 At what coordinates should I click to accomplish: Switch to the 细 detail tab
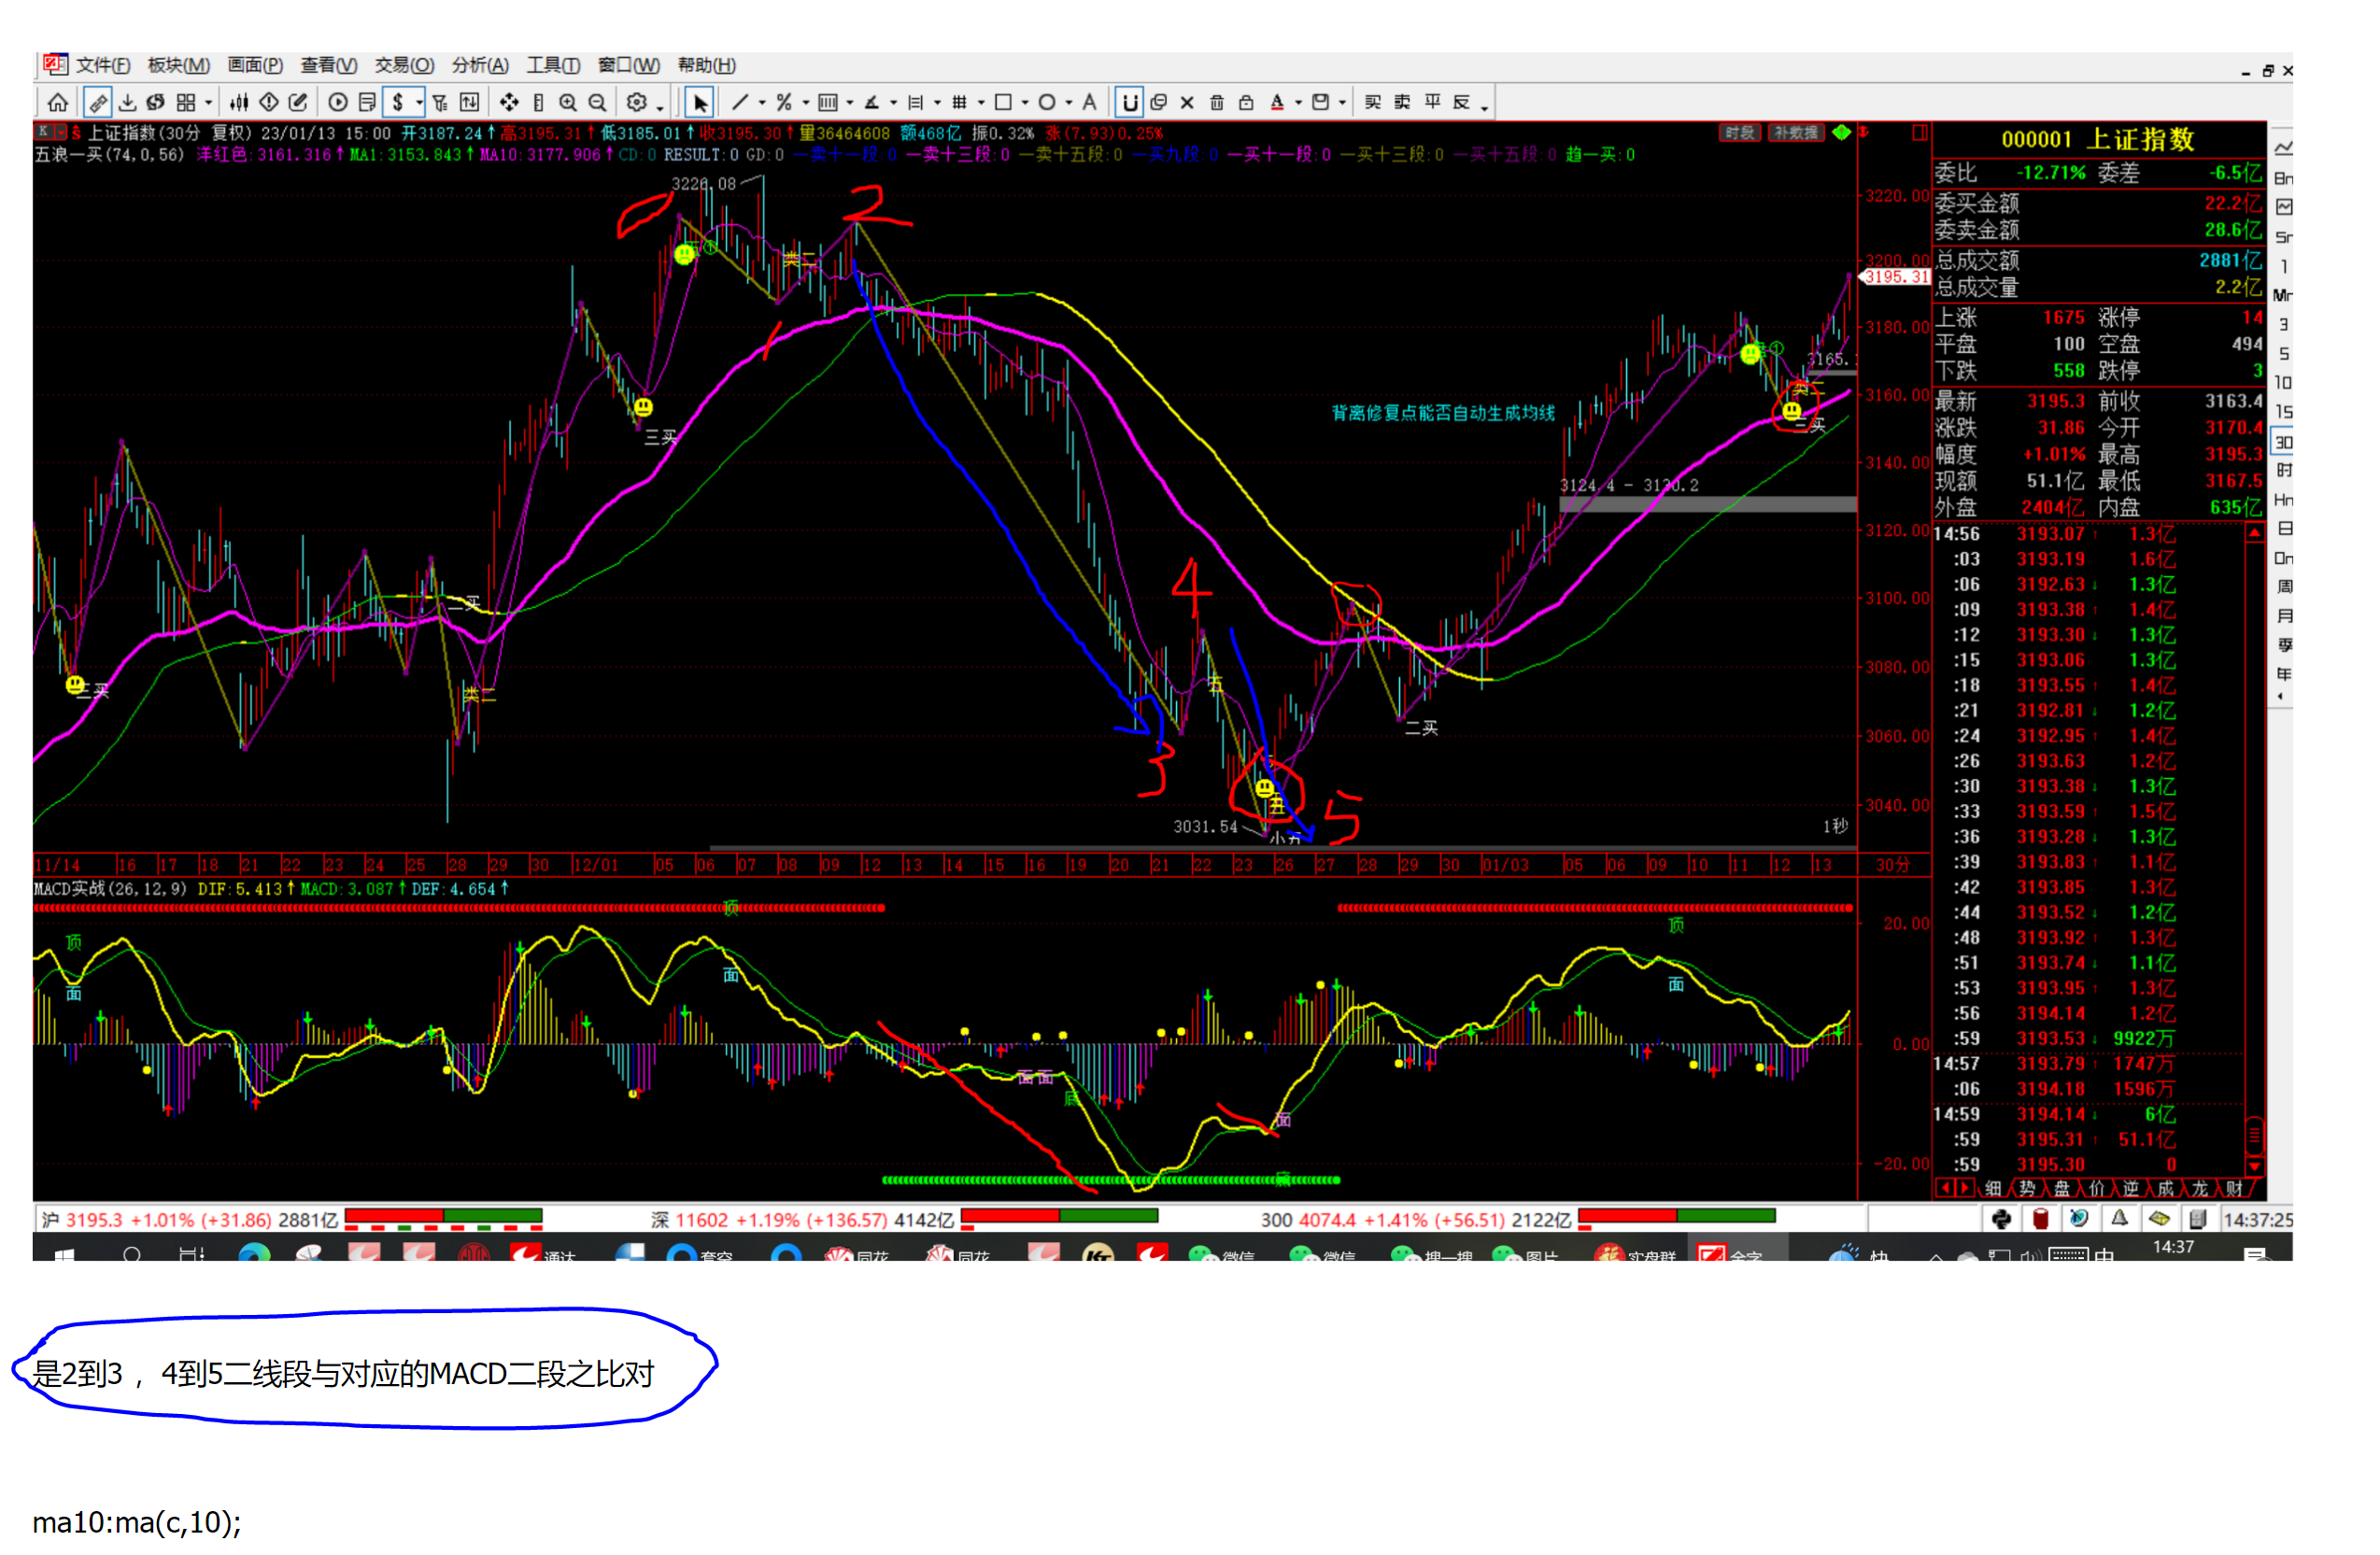1993,1188
